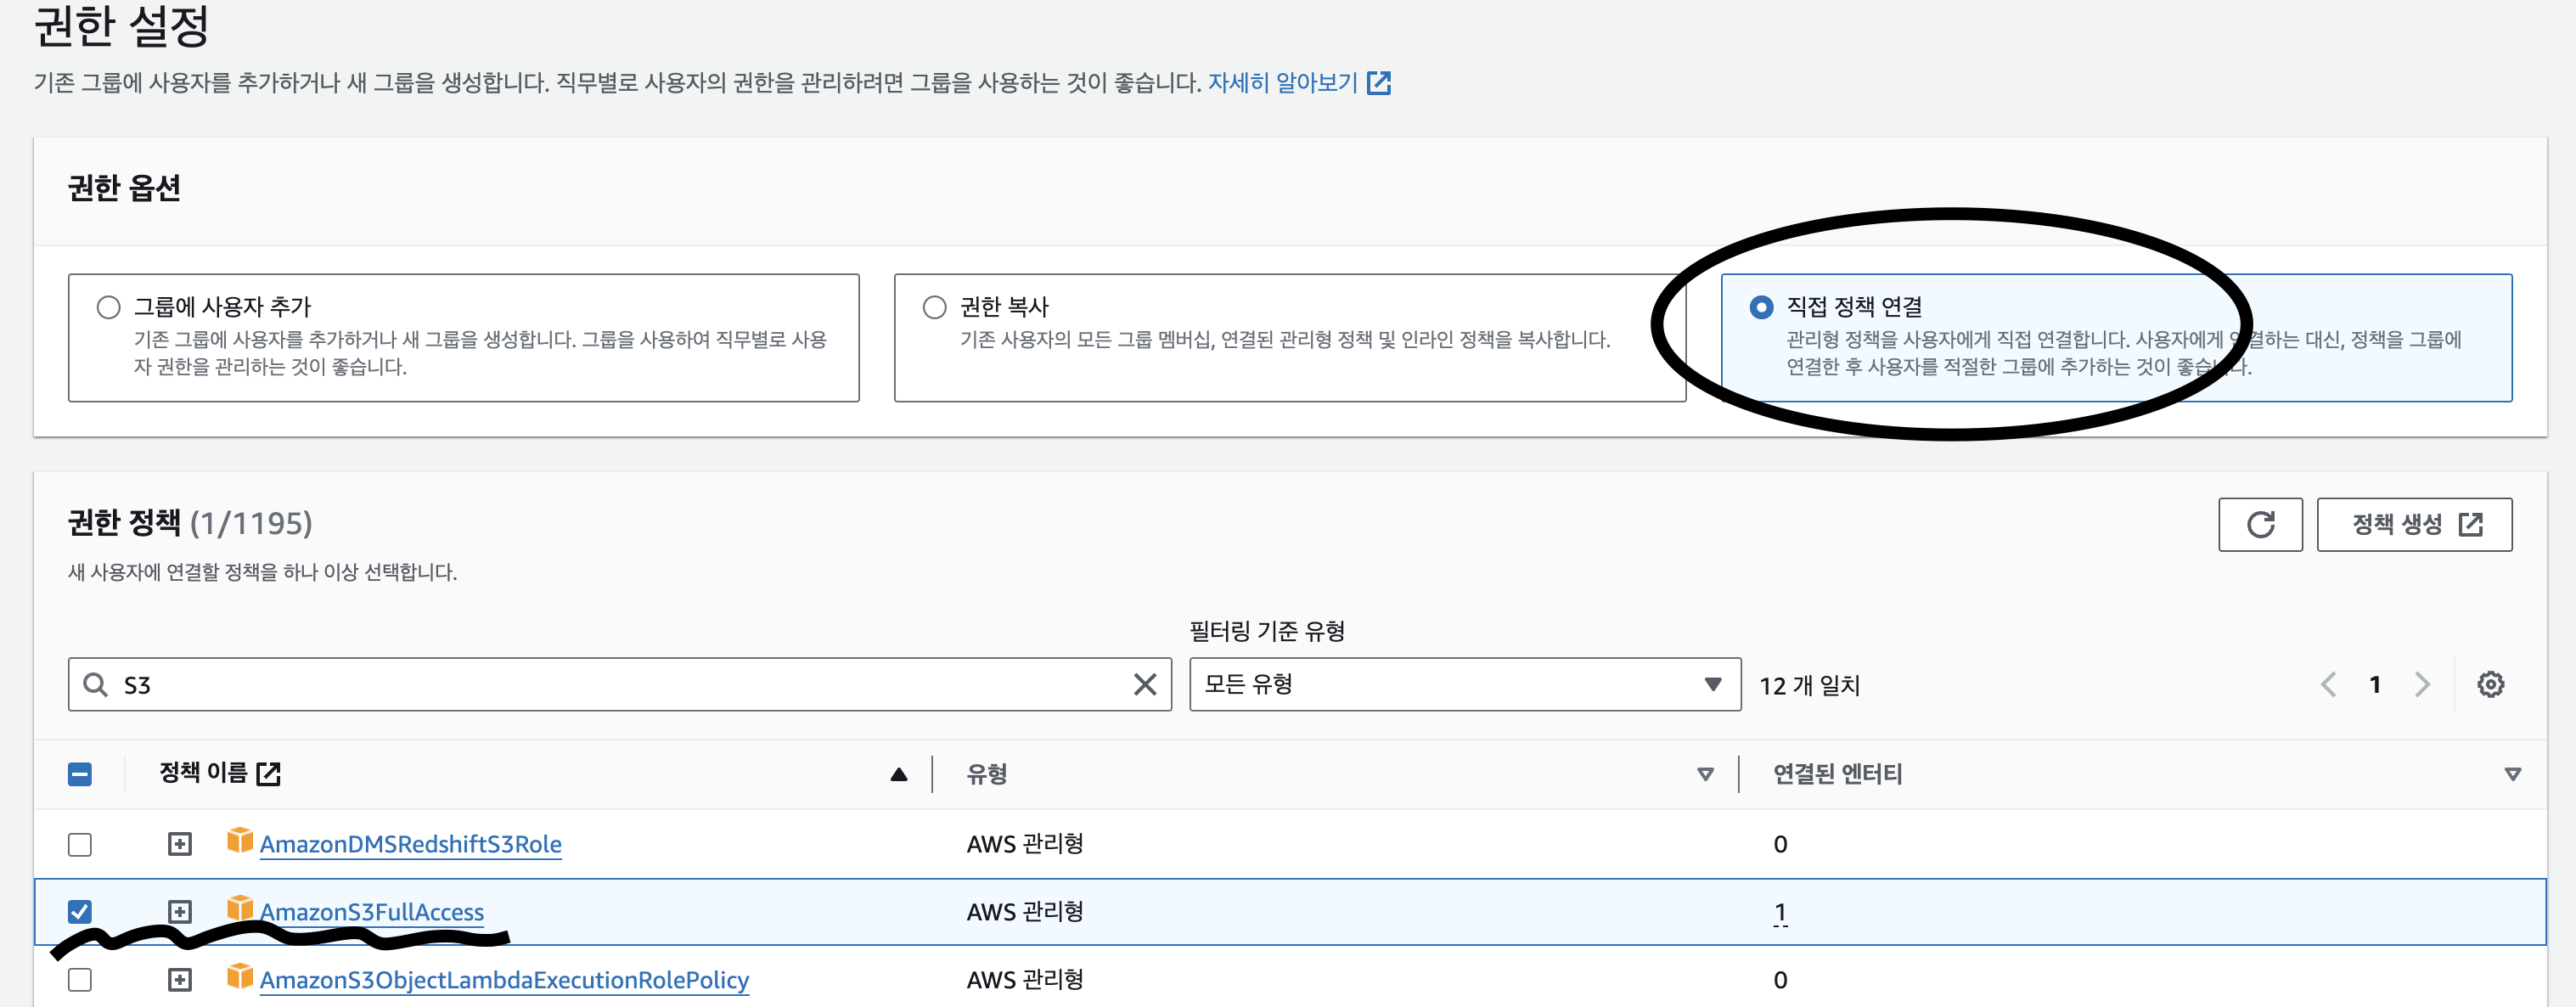The image size is (2576, 1007).
Task: Expand AmazonS3ObjectLambdaExecutionRolePolicy row details
Action: pyautogui.click(x=179, y=980)
